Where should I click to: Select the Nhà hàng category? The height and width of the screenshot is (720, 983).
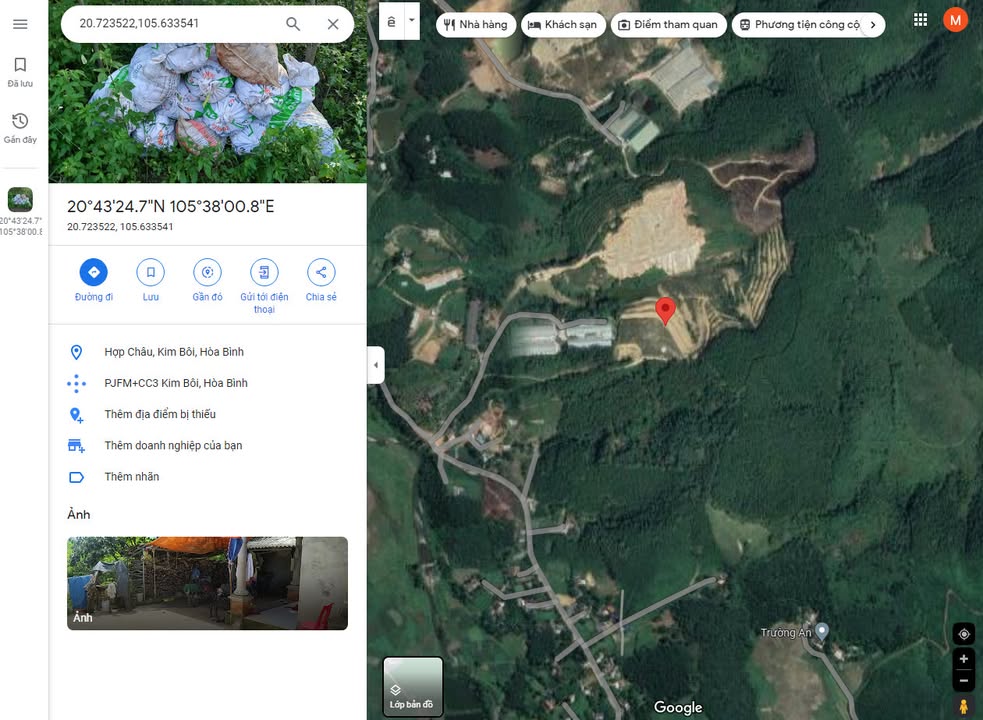point(475,24)
